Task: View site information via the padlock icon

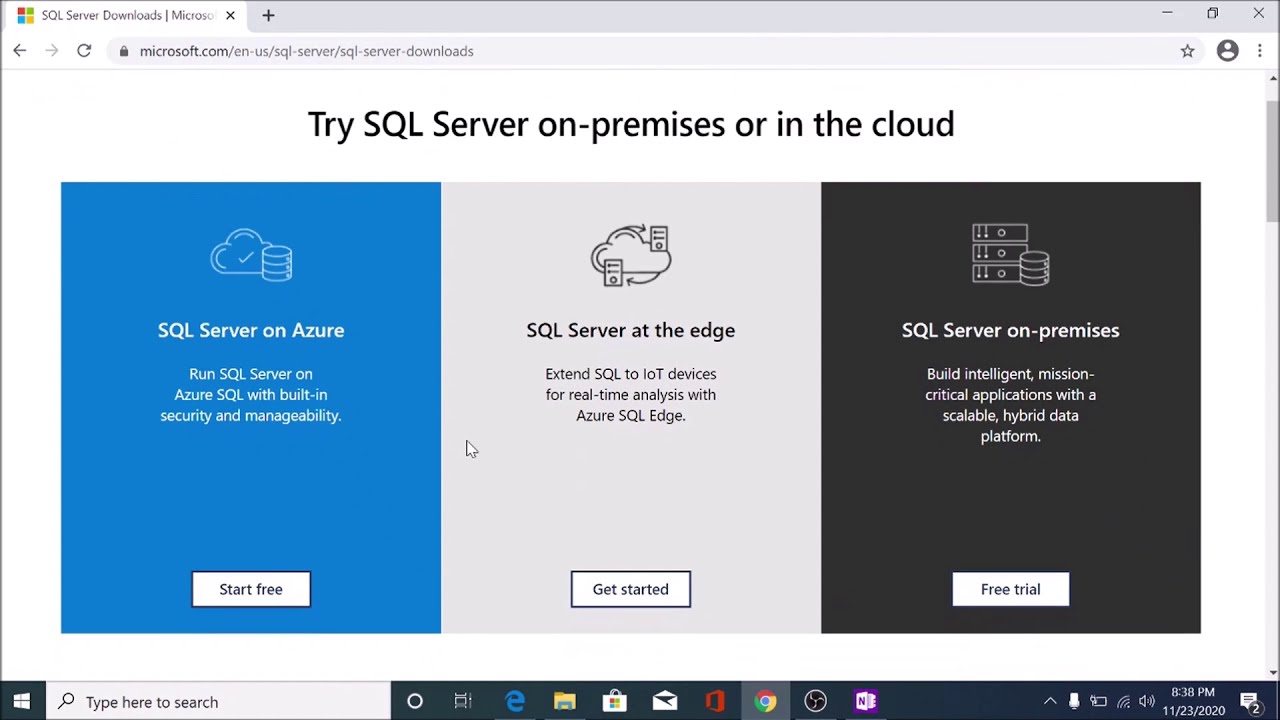Action: click(x=124, y=51)
